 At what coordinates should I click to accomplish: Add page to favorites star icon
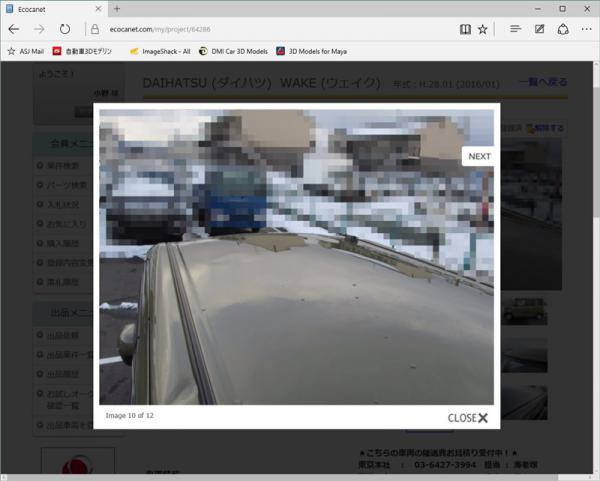(483, 29)
